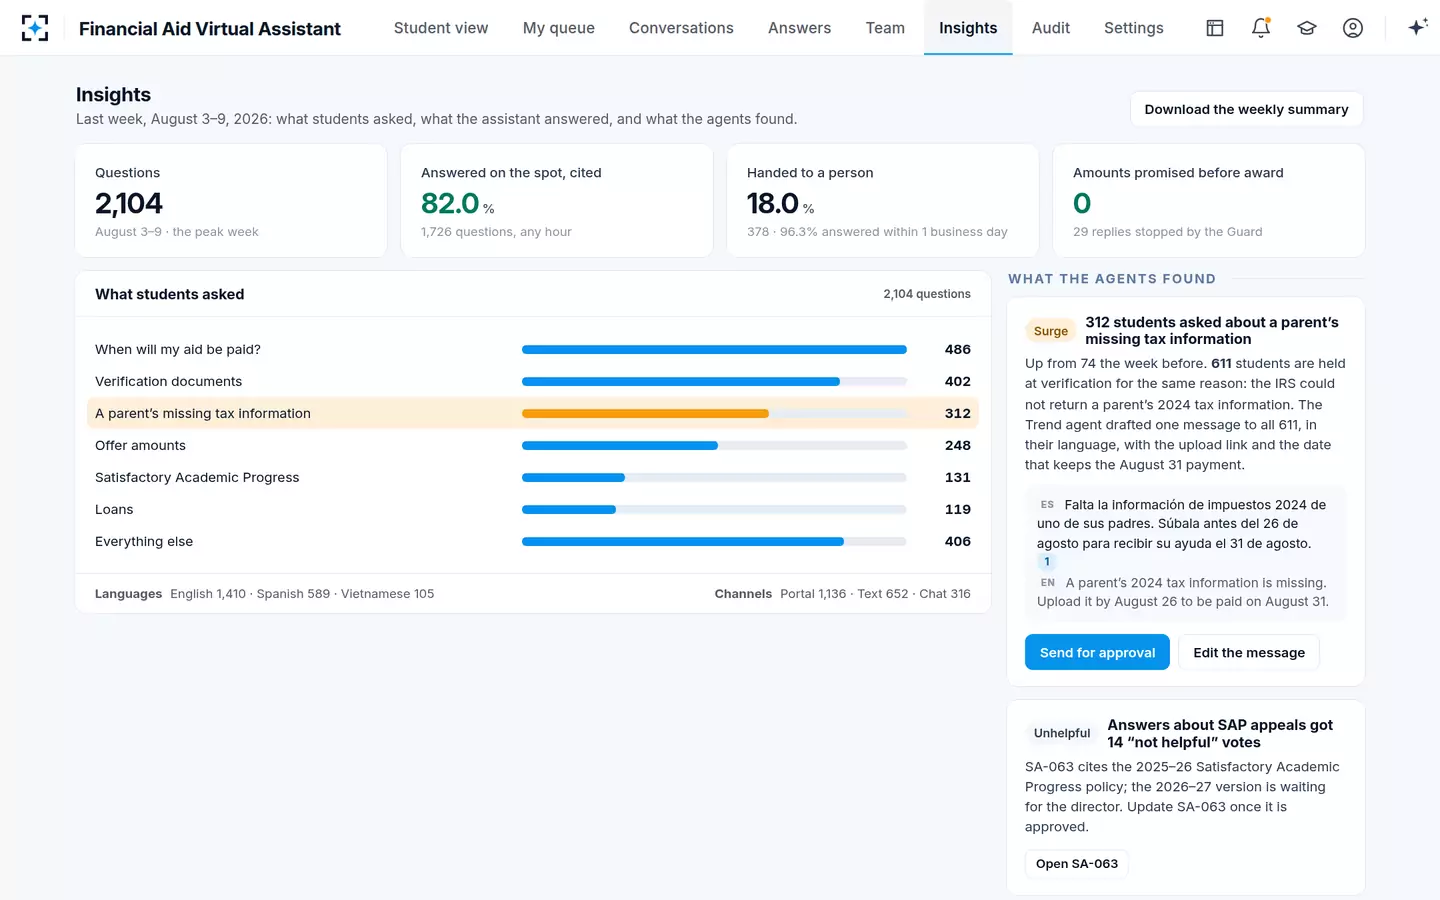1440x900 pixels.
Task: Open the layout panel icon in header
Action: 1215,28
